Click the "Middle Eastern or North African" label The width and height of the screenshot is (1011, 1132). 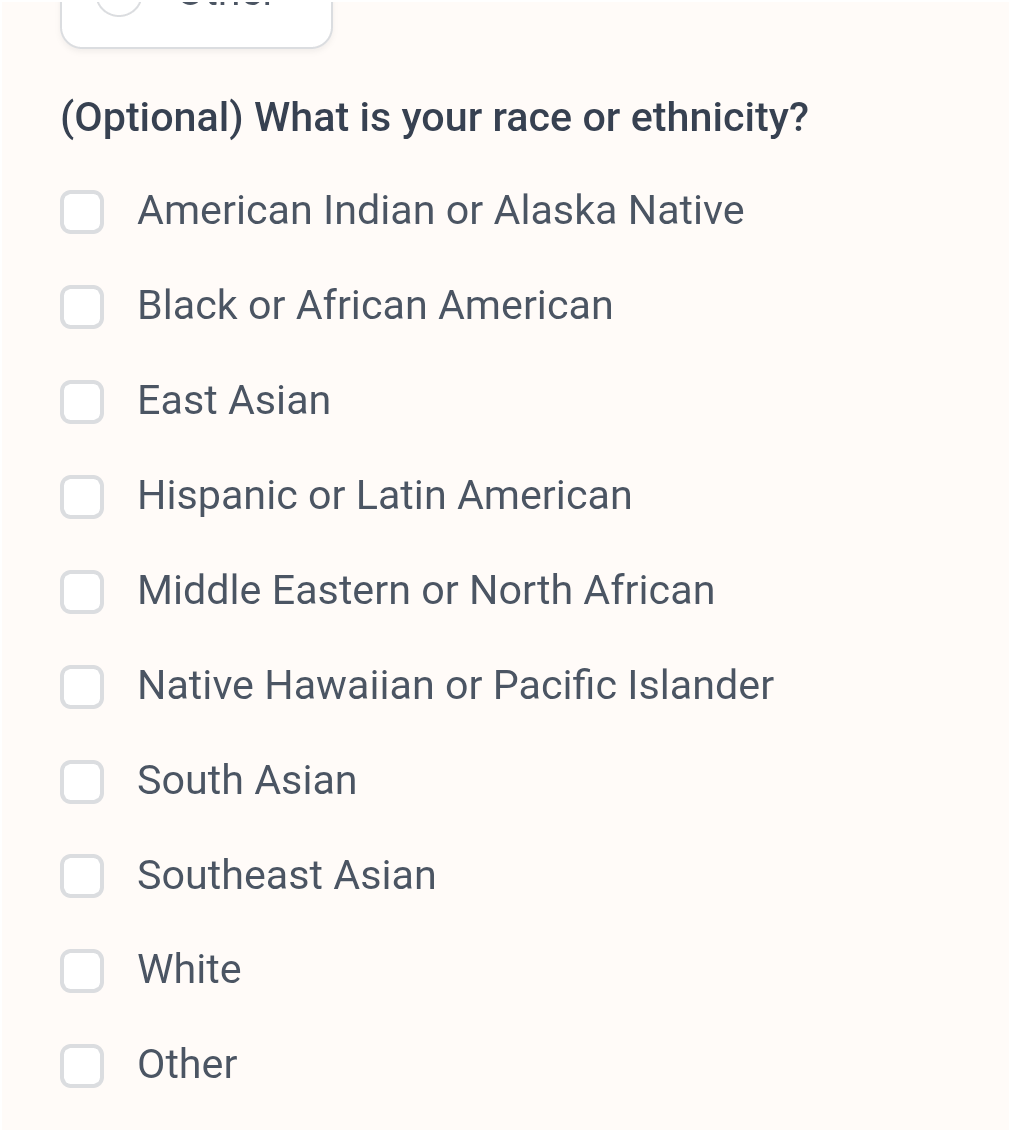(x=426, y=591)
